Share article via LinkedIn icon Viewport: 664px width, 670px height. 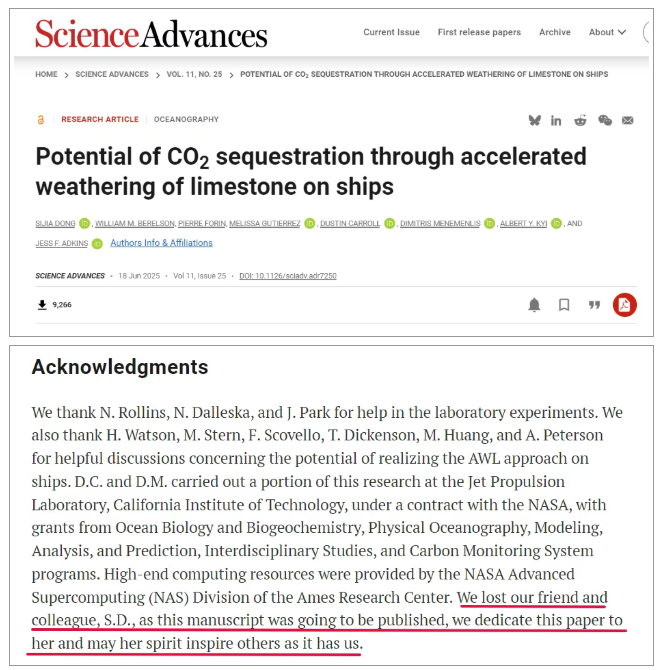556,121
